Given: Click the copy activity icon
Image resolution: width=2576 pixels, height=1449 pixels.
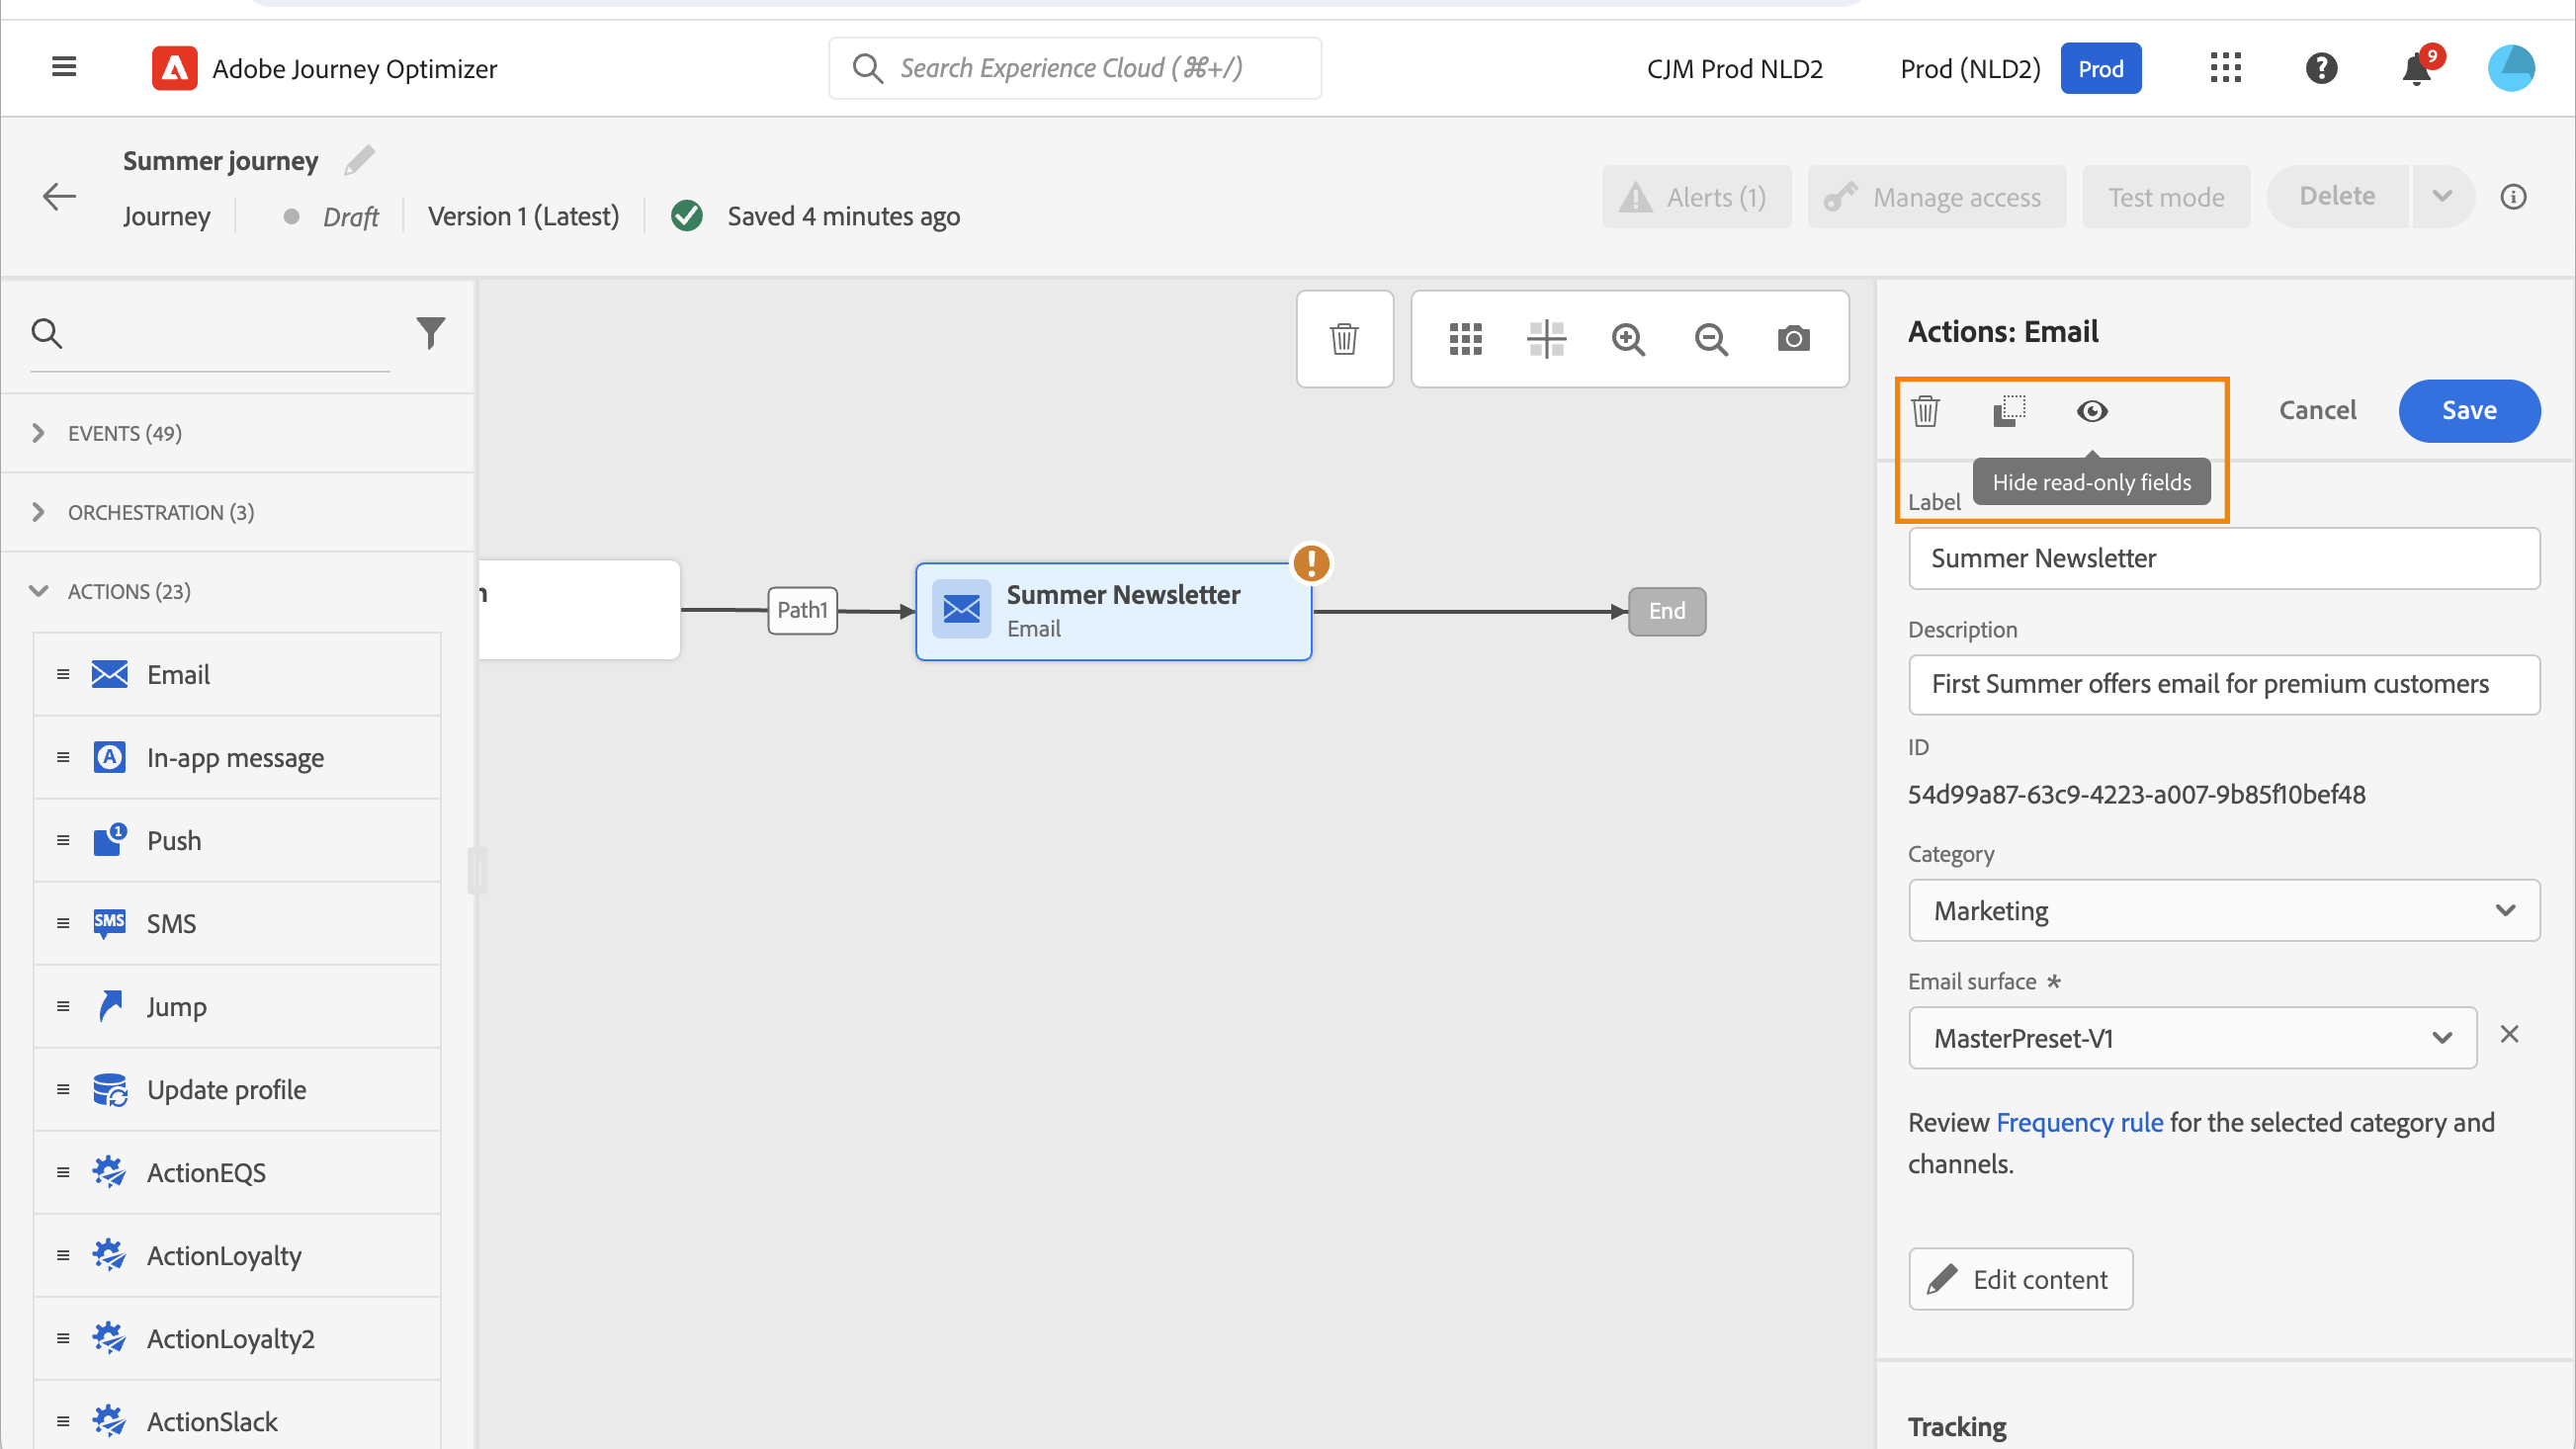Looking at the screenshot, I should [x=2008, y=411].
